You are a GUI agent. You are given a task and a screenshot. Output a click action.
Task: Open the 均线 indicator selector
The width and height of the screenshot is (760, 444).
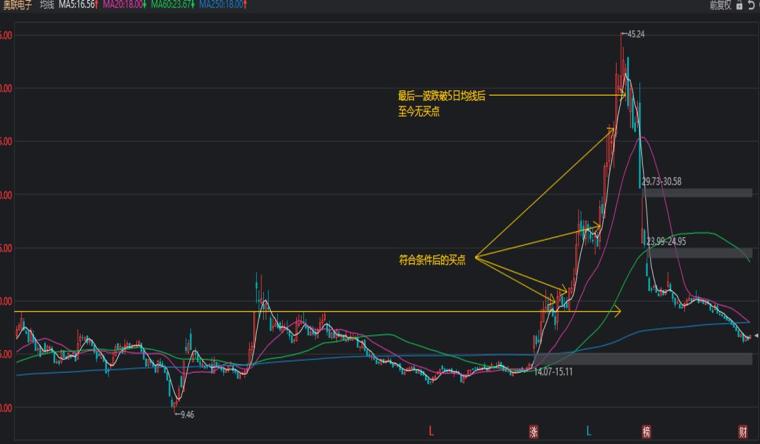[47, 5]
